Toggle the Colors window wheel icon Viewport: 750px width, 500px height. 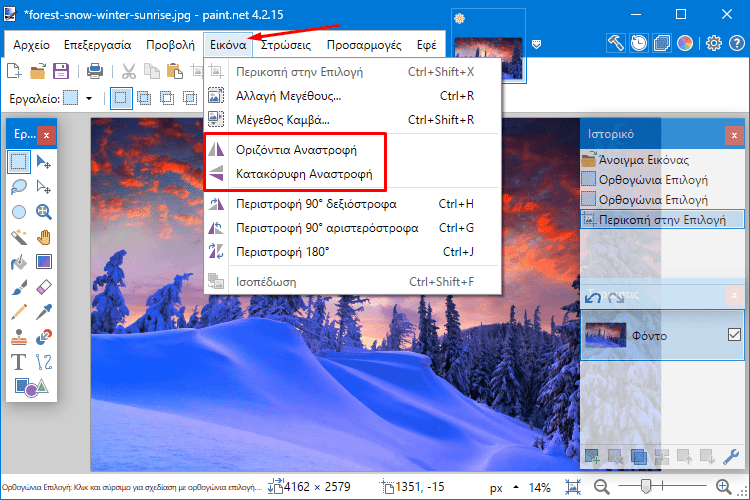click(x=685, y=43)
